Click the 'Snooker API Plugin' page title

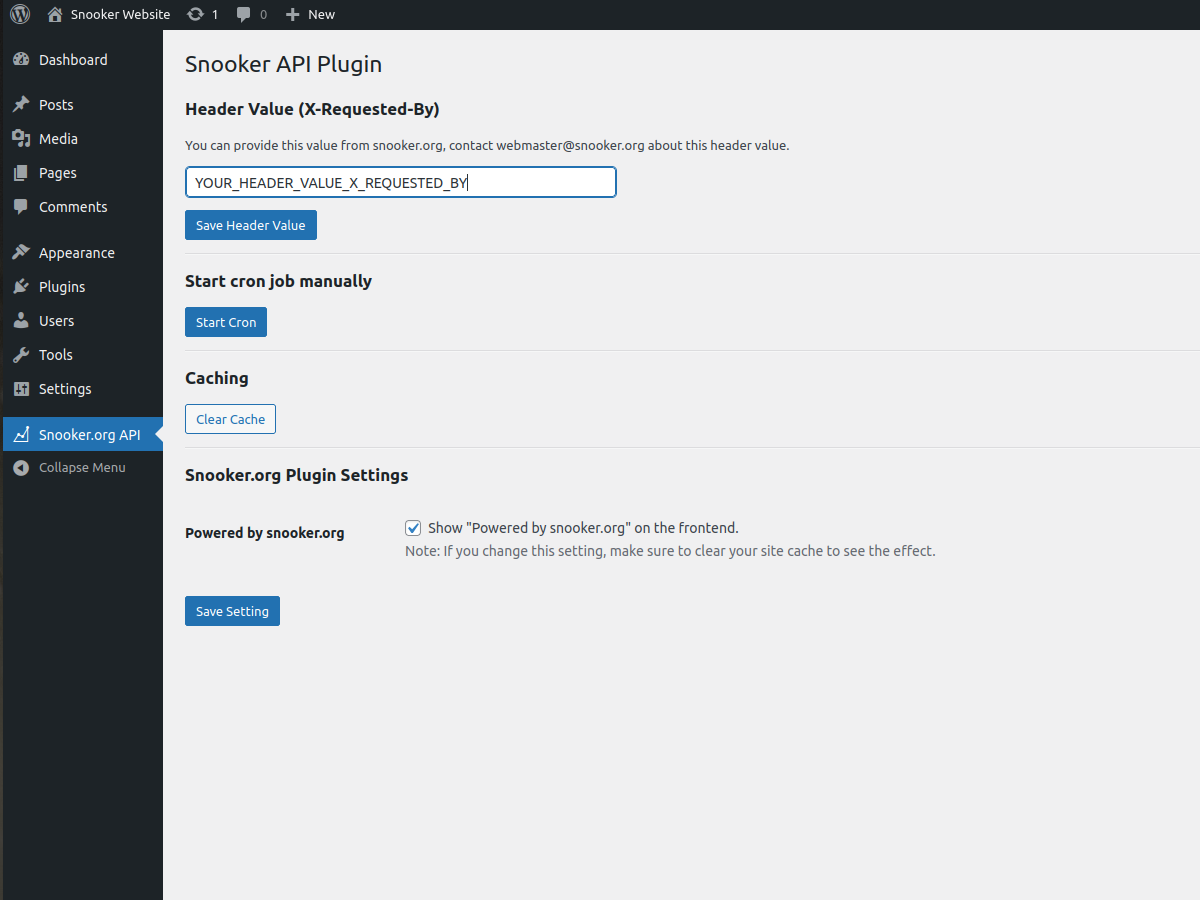coord(284,64)
